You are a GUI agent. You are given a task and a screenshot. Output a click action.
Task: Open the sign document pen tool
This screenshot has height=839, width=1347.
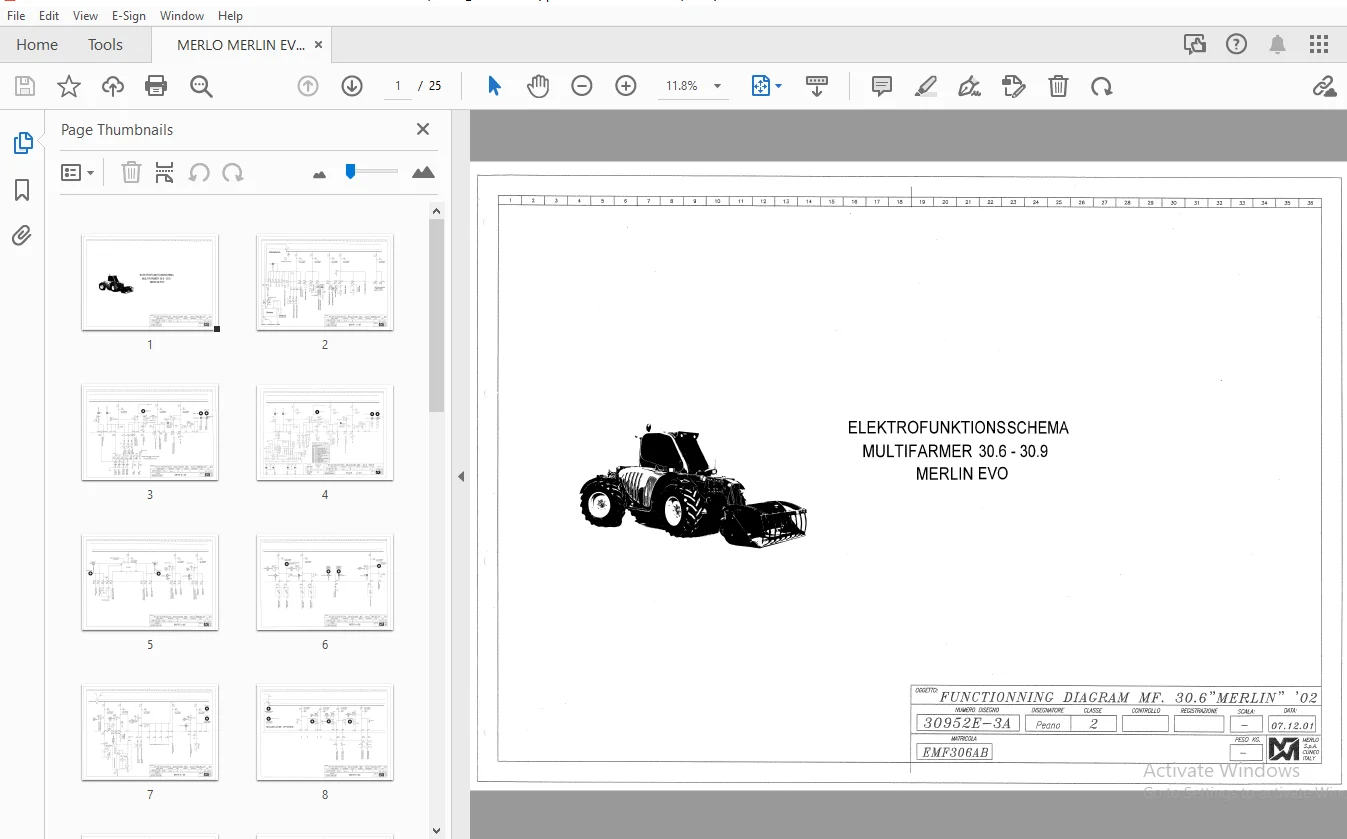969,86
